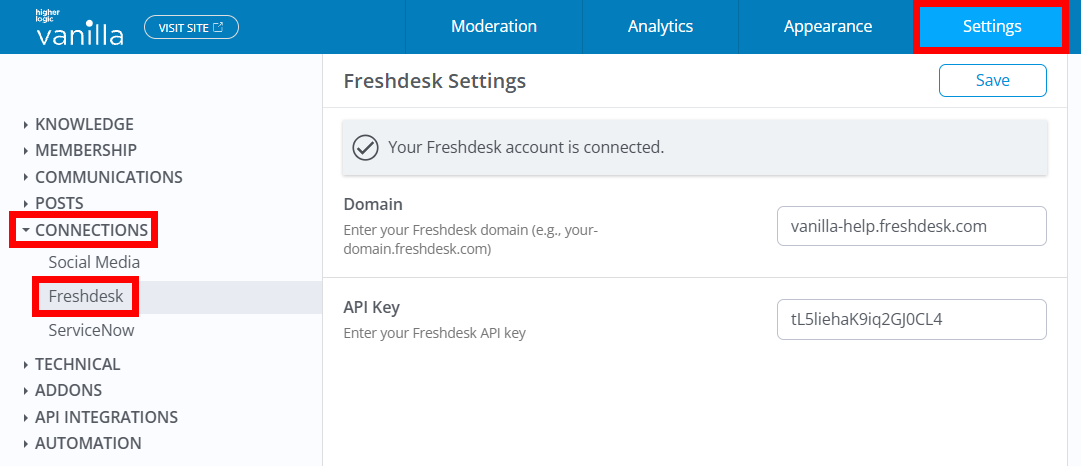Switch to the Analytics tab
Image resolution: width=1081 pixels, height=466 pixels.
pos(660,27)
